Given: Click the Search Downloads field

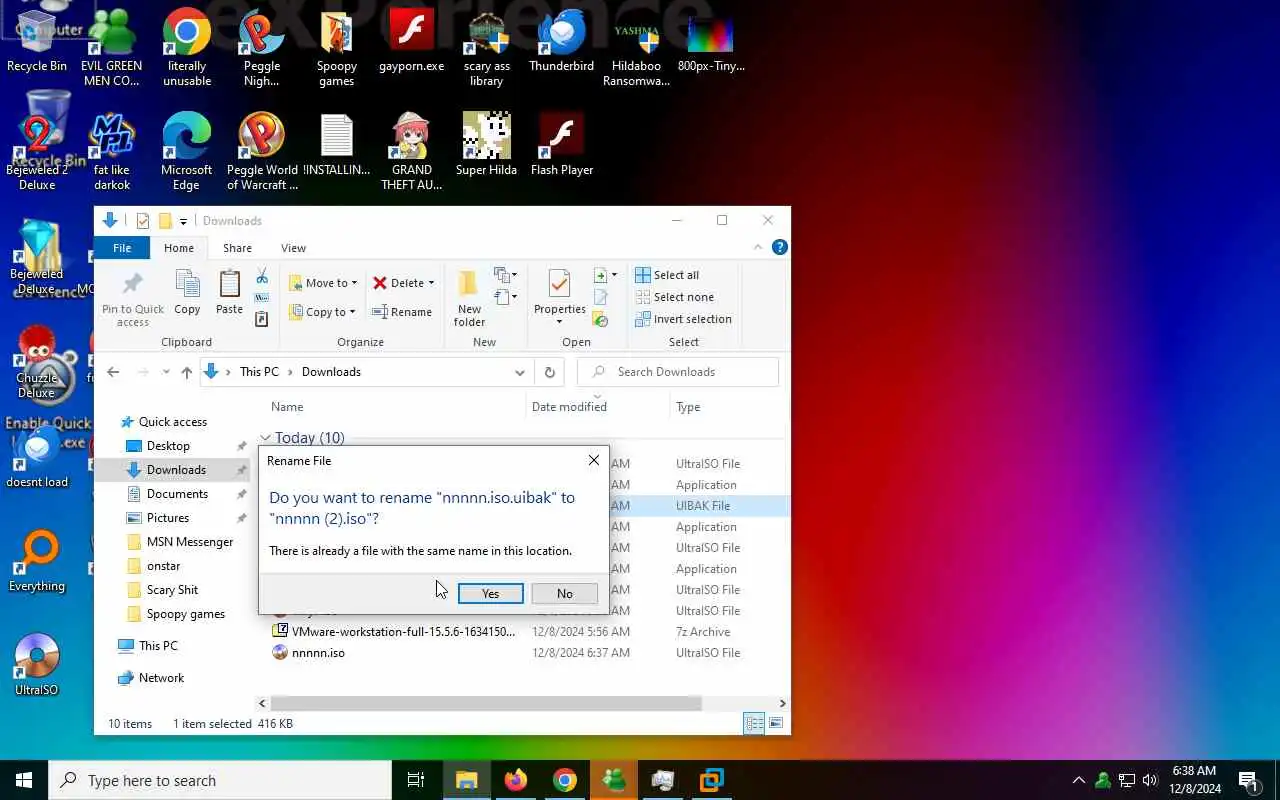Looking at the screenshot, I should [x=678, y=372].
